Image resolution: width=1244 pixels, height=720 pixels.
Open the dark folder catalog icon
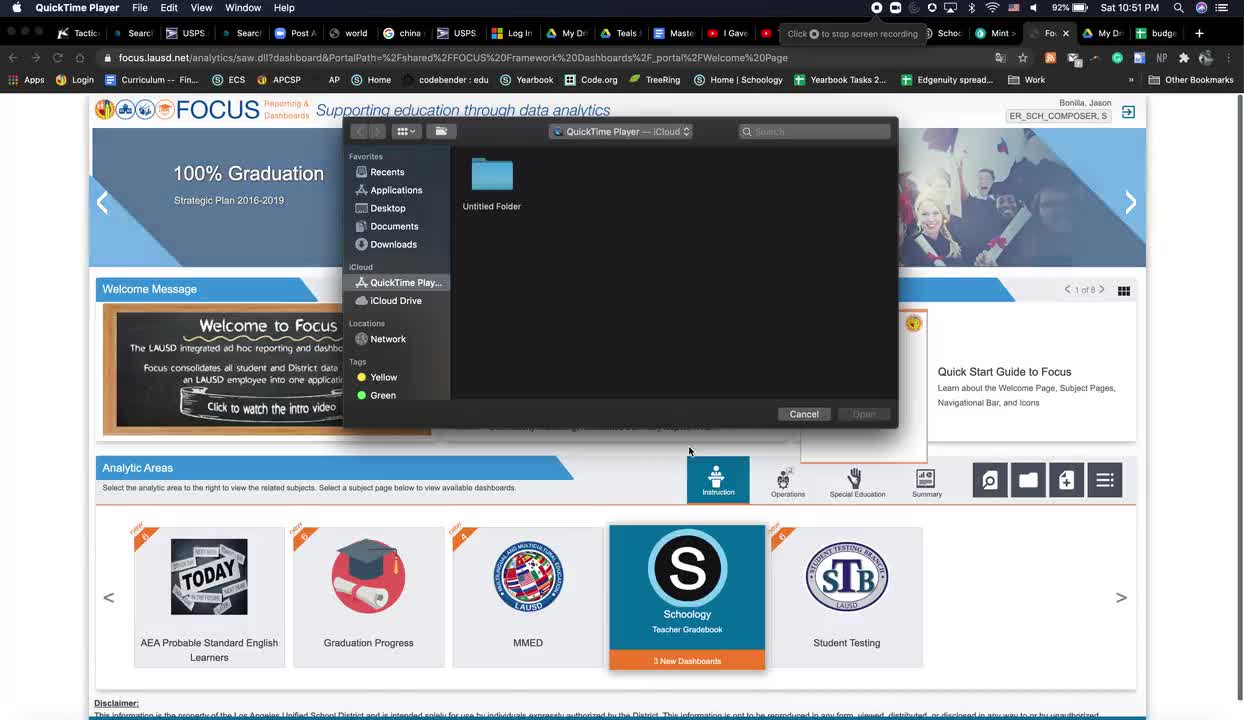pyautogui.click(x=1028, y=481)
